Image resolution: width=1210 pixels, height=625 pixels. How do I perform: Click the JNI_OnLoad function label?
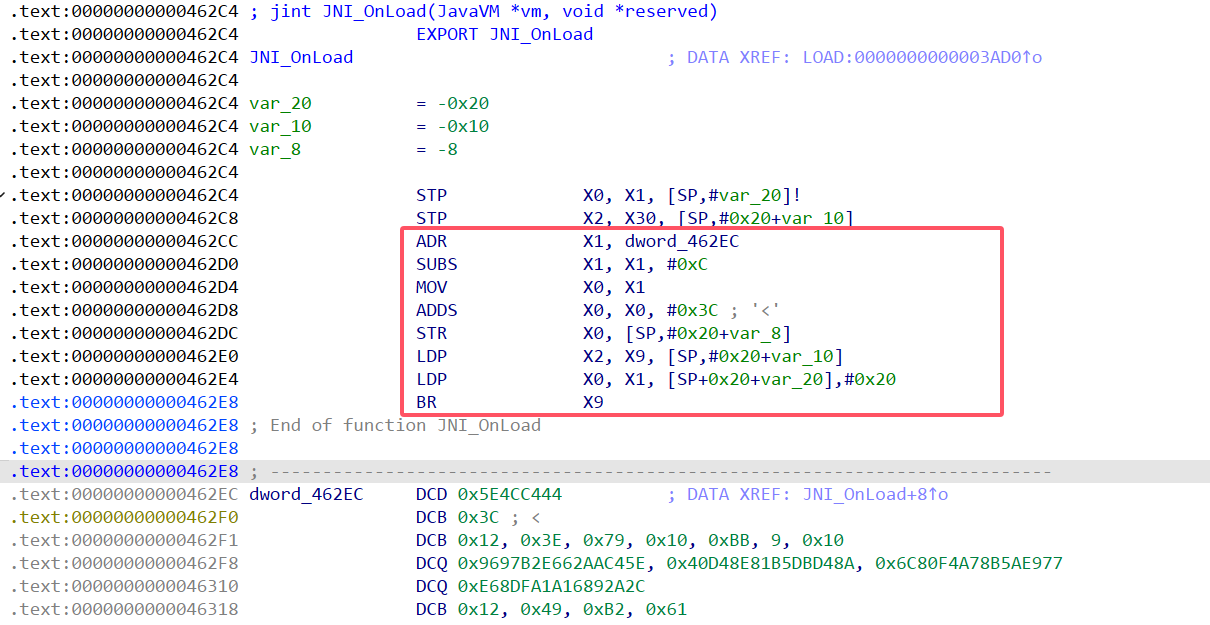301,57
